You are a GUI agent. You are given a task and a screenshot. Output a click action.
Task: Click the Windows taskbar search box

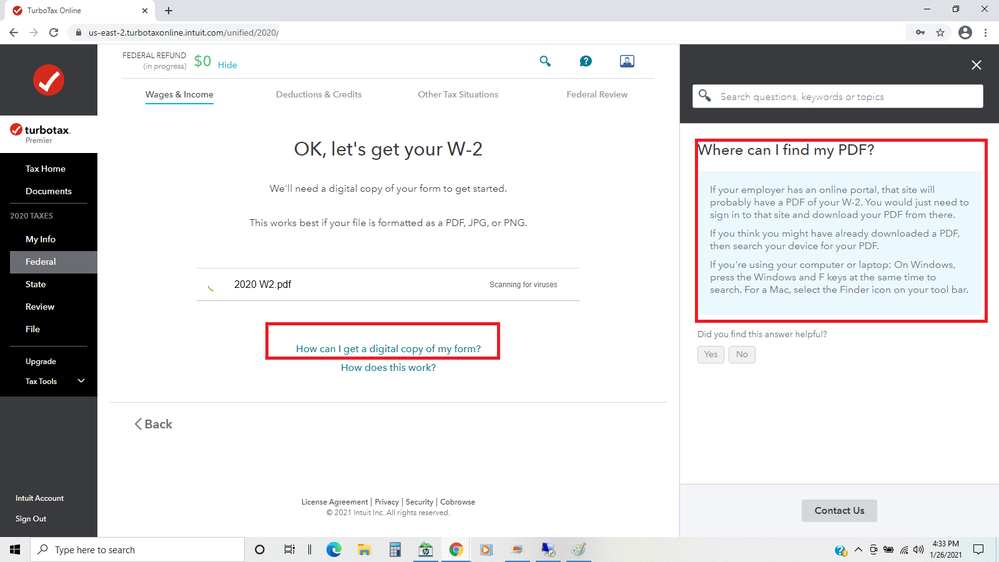[137, 549]
